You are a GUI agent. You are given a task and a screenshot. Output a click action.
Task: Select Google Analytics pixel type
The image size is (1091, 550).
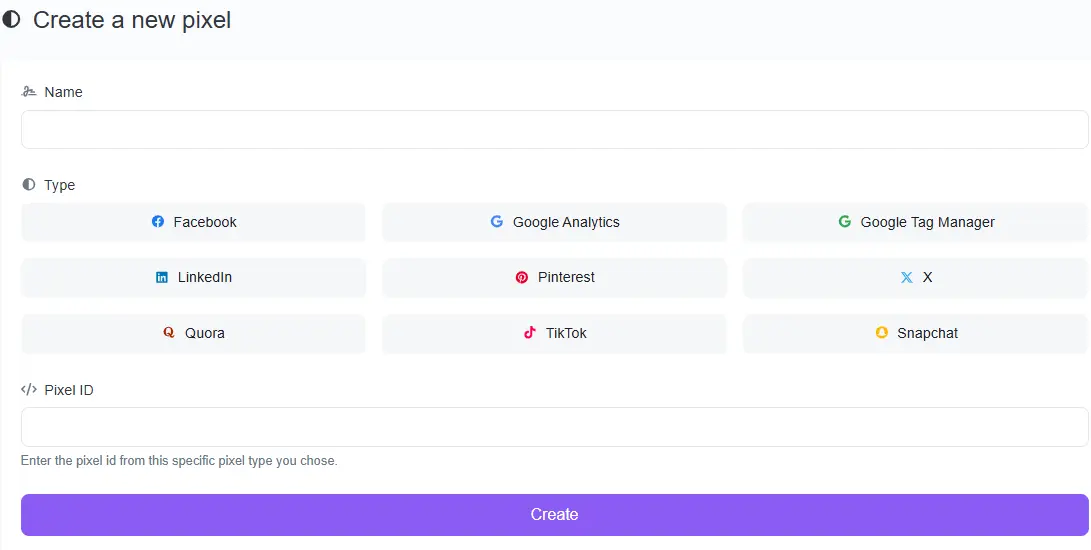click(555, 222)
